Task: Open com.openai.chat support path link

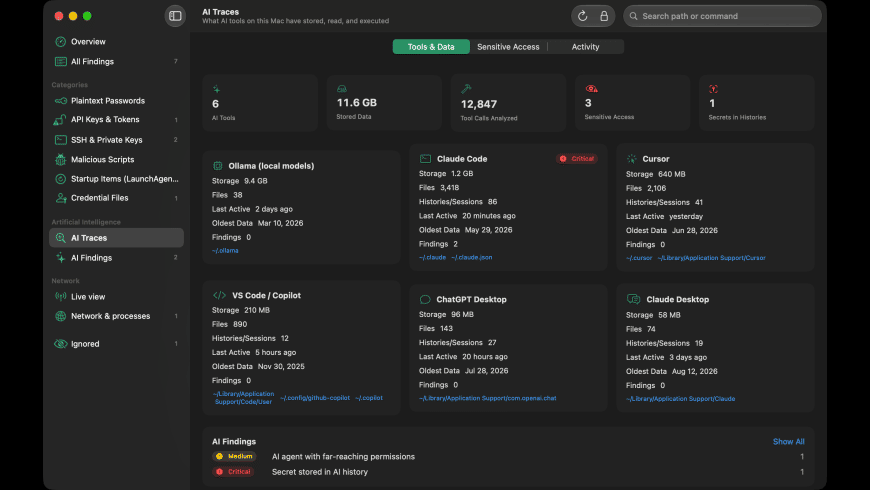Action: click(x=488, y=398)
